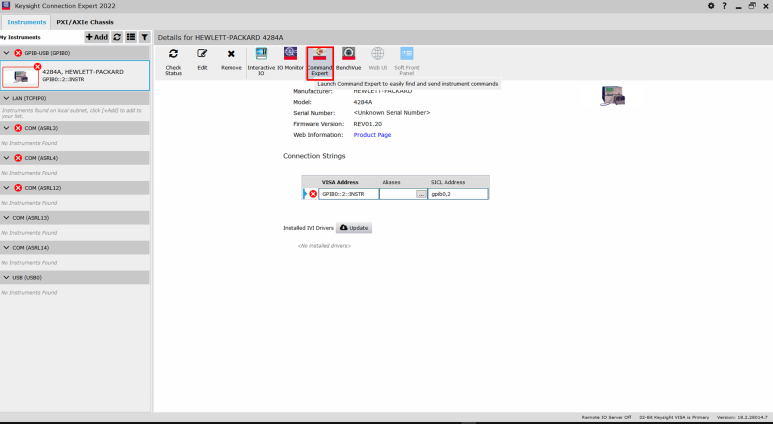Click the Check Status refresh icon
773x424 pixels.
[x=173, y=54]
